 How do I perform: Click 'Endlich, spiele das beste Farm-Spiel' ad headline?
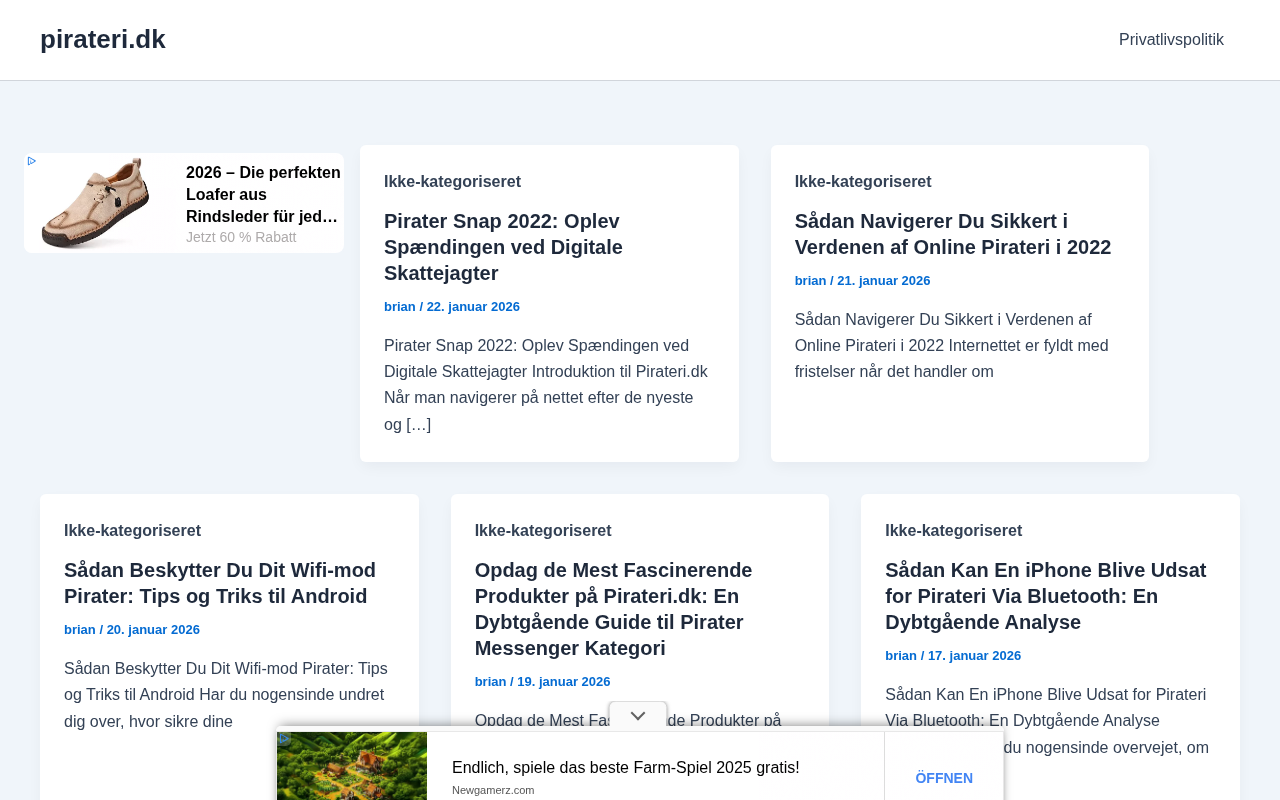626,767
